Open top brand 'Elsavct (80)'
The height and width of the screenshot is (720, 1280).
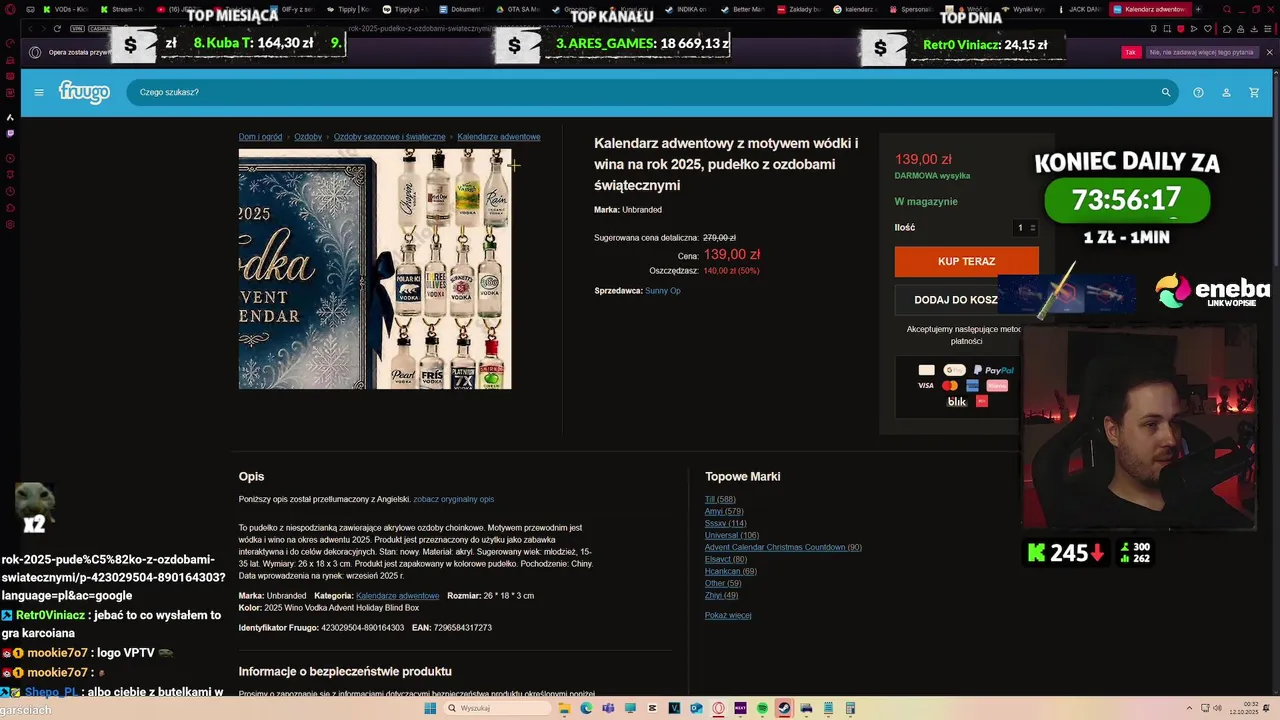click(x=726, y=560)
